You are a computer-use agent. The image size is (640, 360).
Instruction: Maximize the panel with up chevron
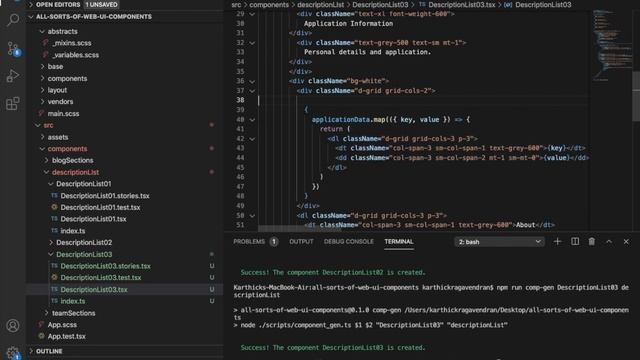pos(609,242)
